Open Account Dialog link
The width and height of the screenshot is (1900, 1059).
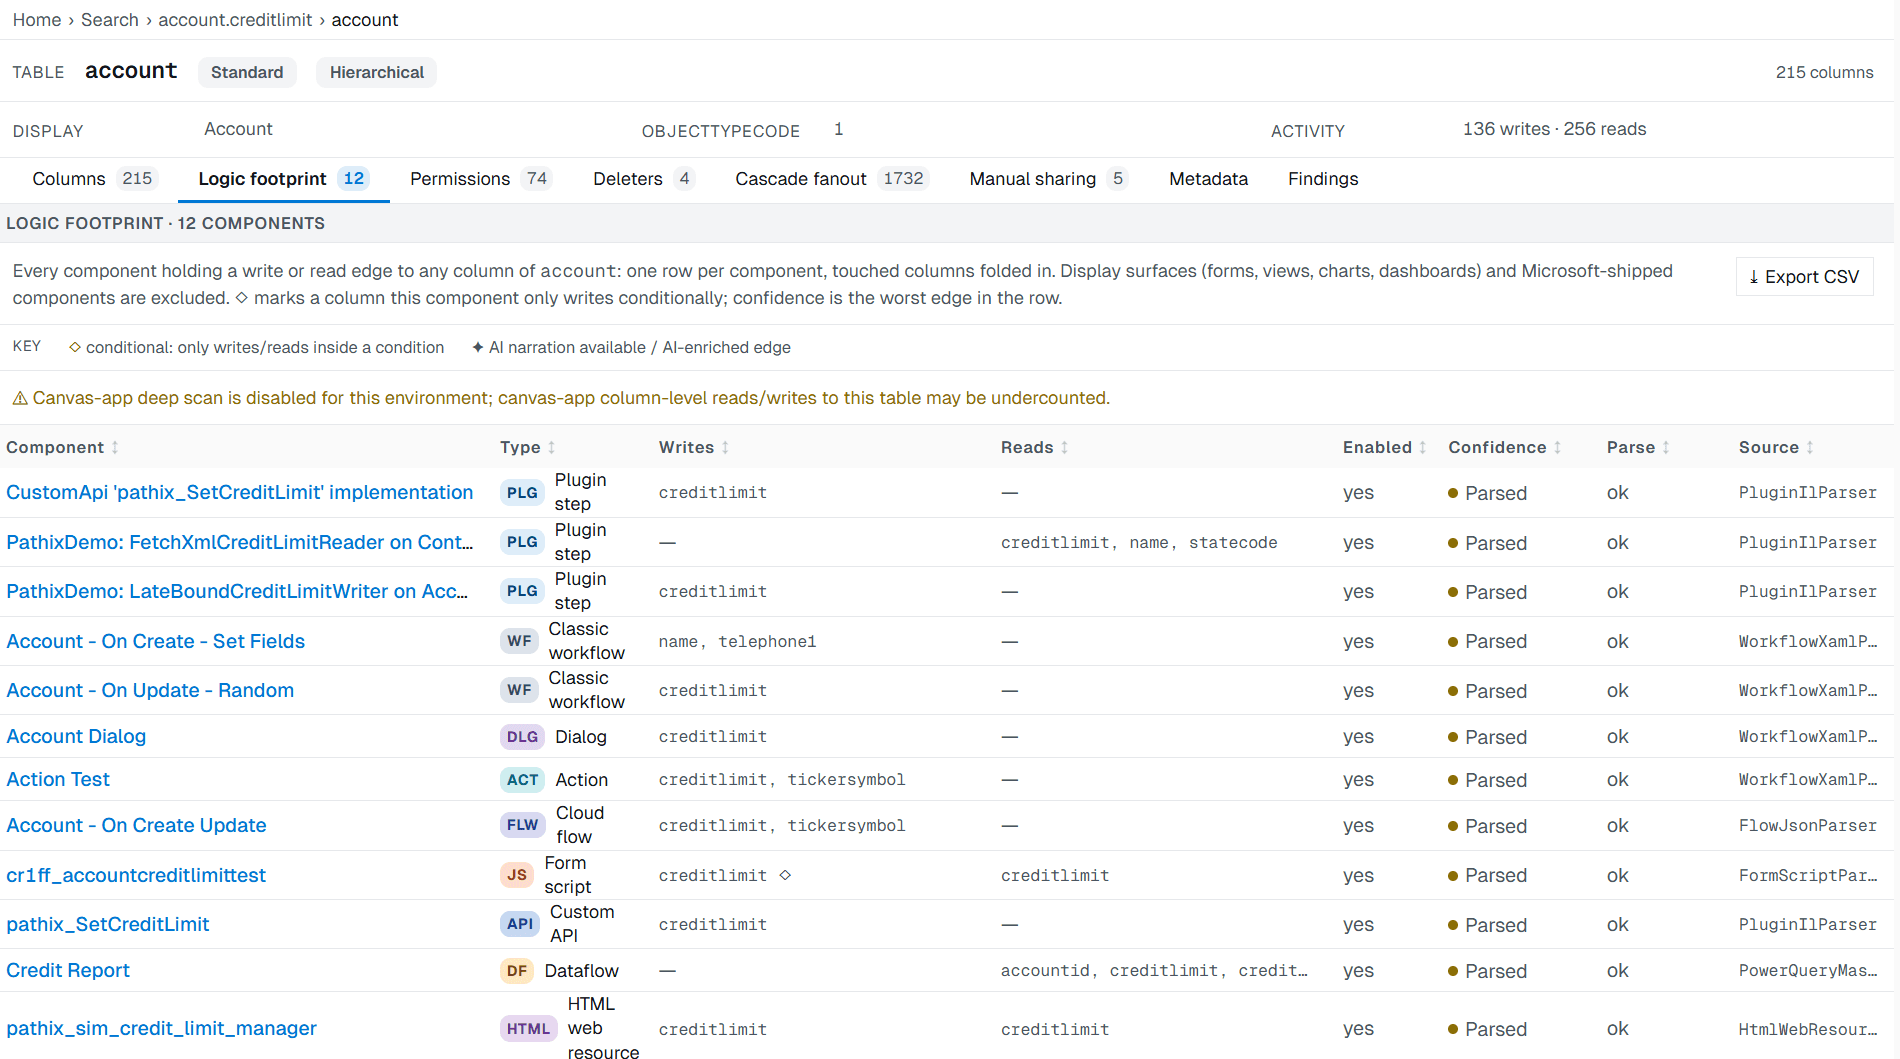point(76,737)
